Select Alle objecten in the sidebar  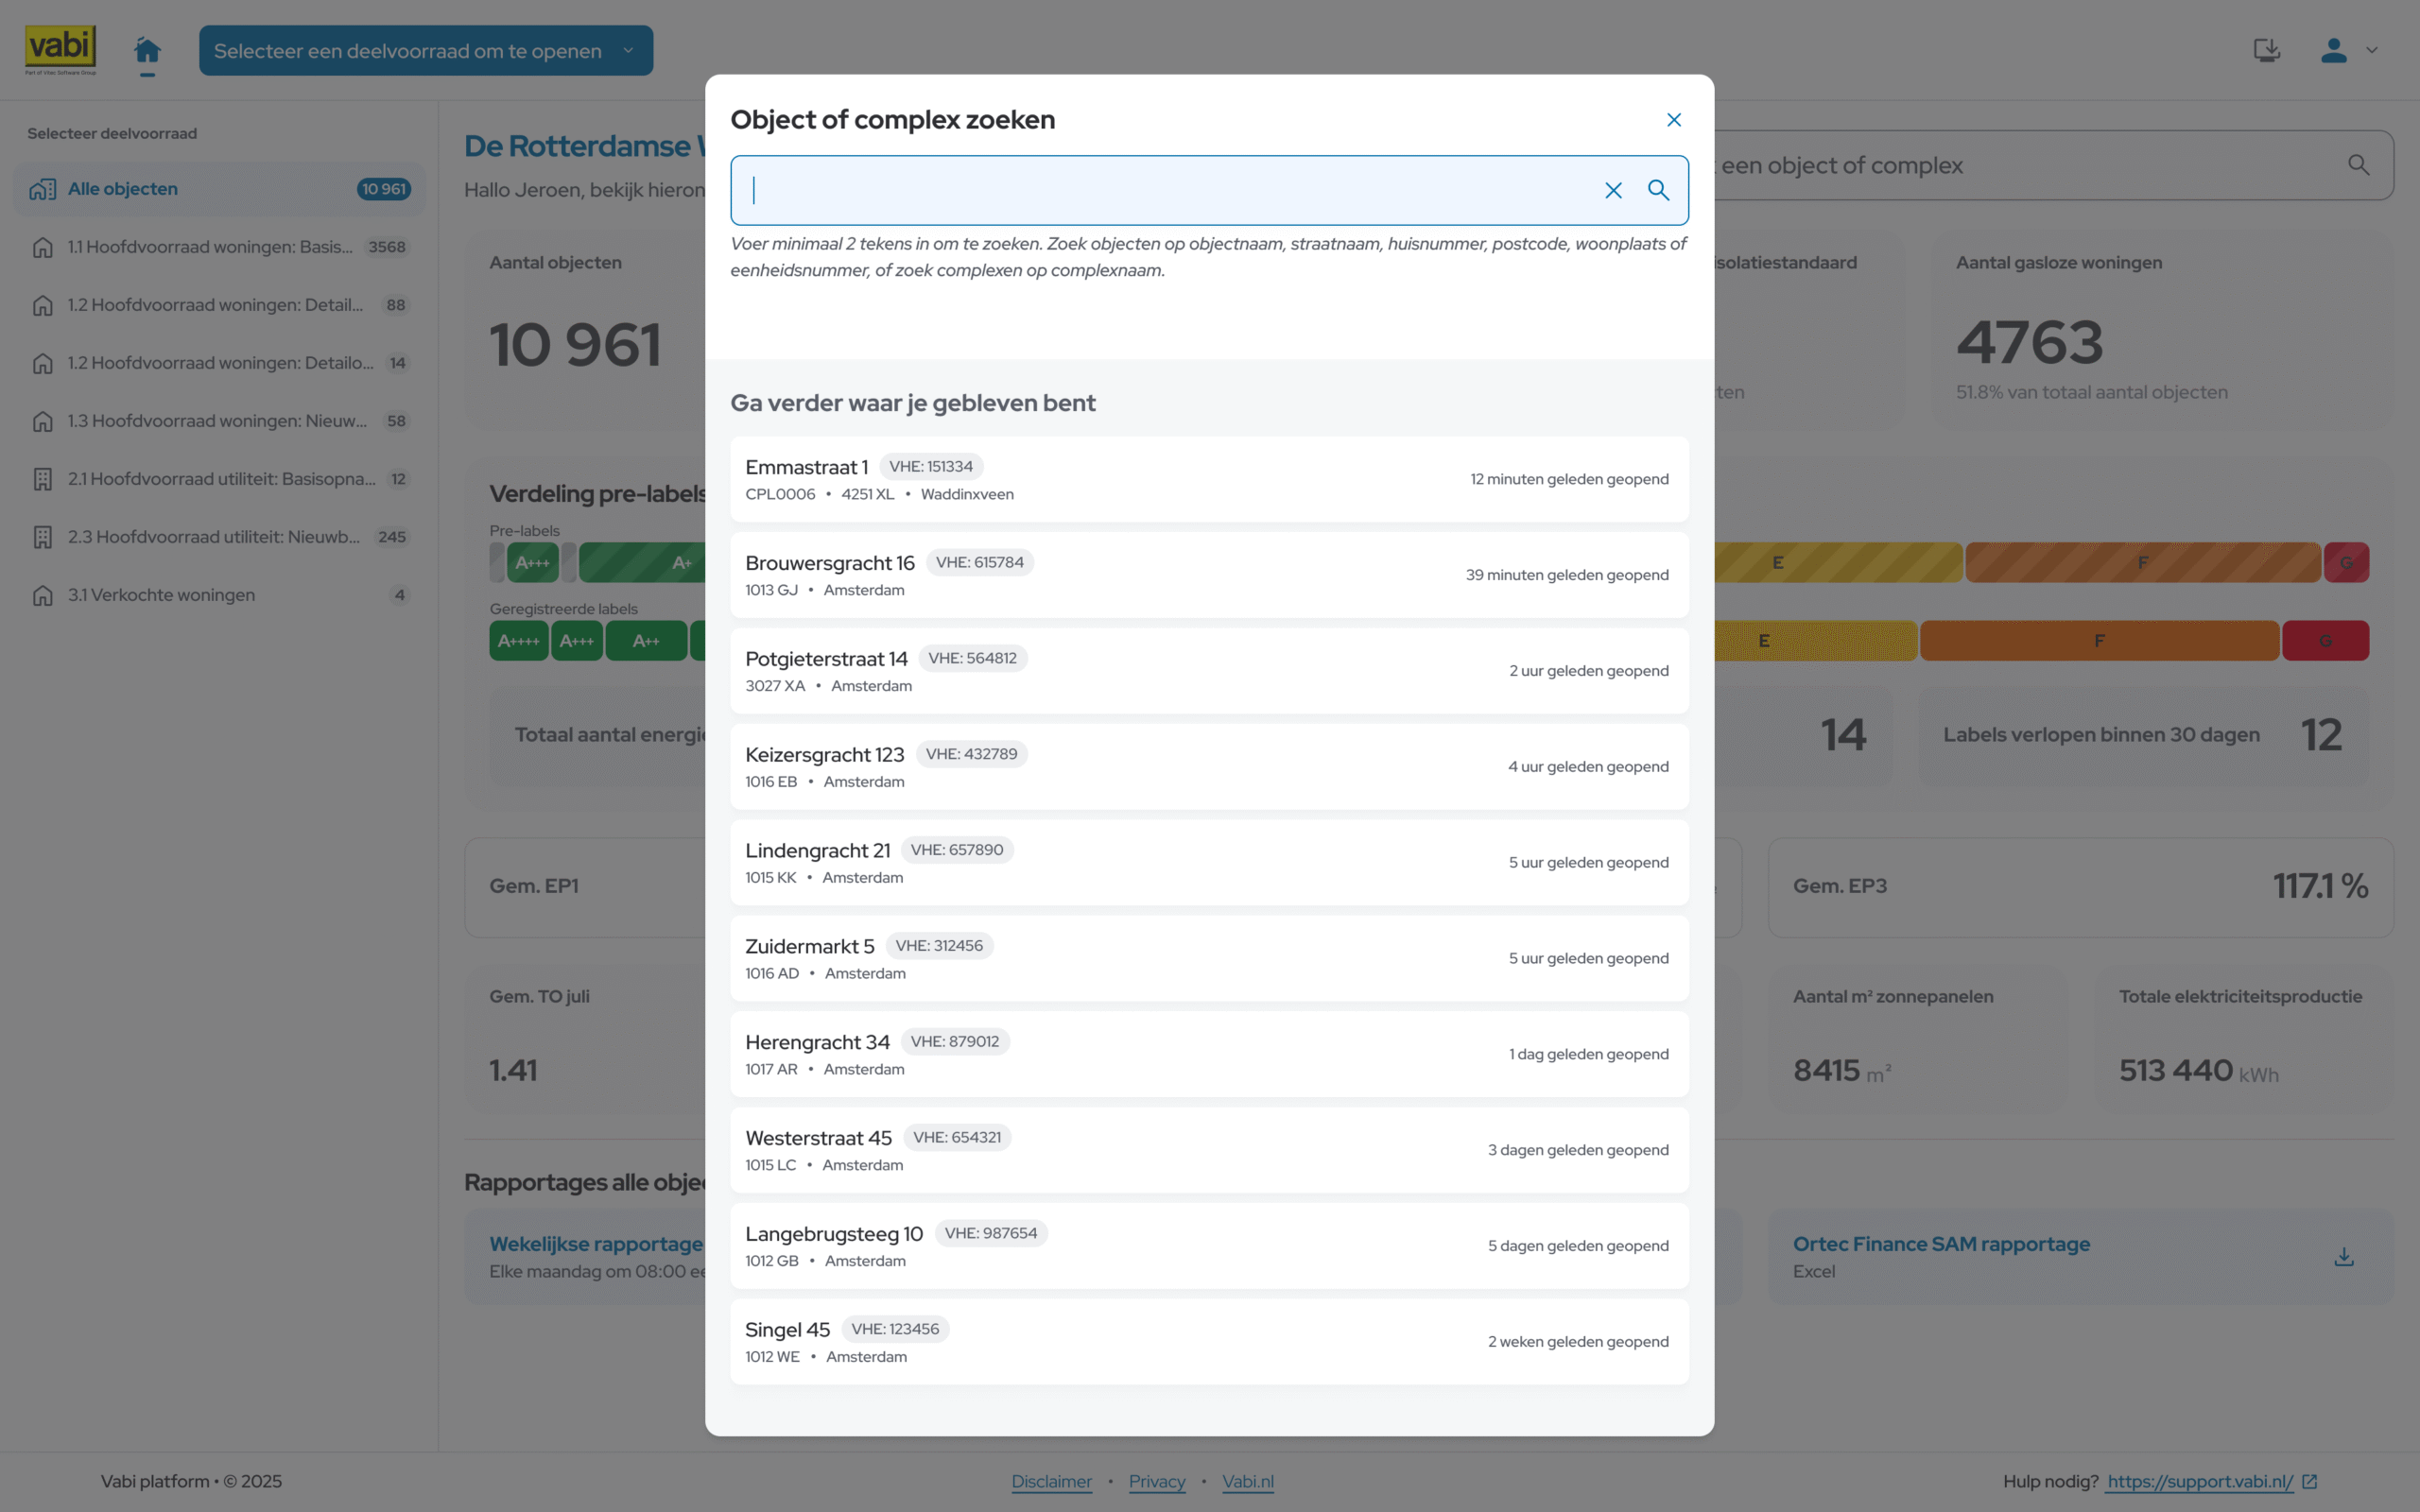pos(220,189)
